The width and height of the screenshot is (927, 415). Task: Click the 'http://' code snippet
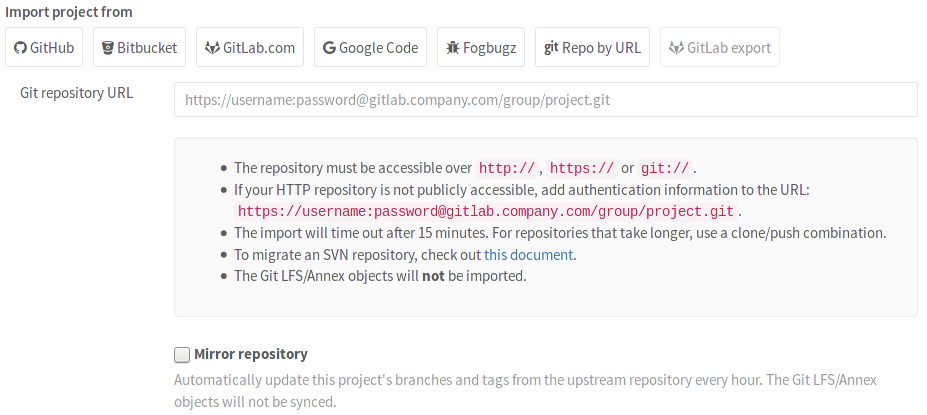pyautogui.click(x=508, y=168)
